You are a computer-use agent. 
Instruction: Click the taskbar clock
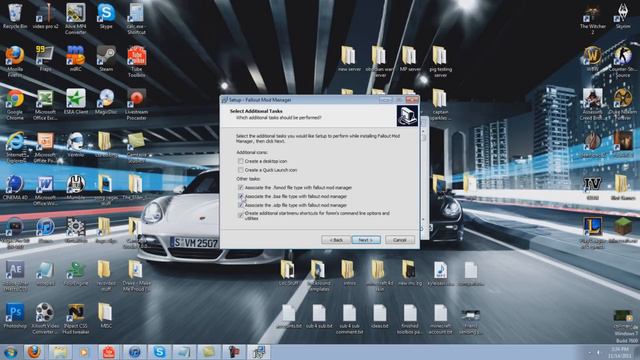(621, 352)
